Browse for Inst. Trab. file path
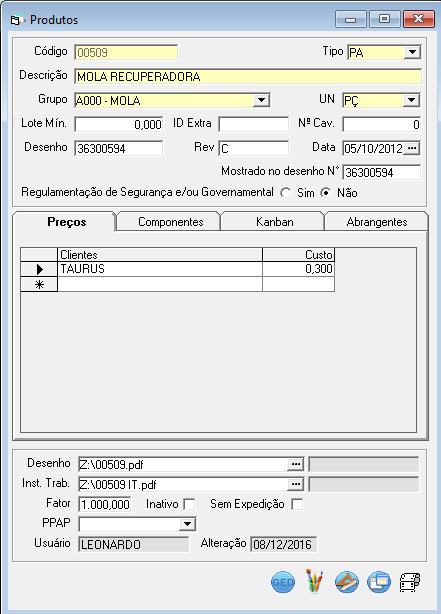441x614 pixels. click(x=296, y=484)
